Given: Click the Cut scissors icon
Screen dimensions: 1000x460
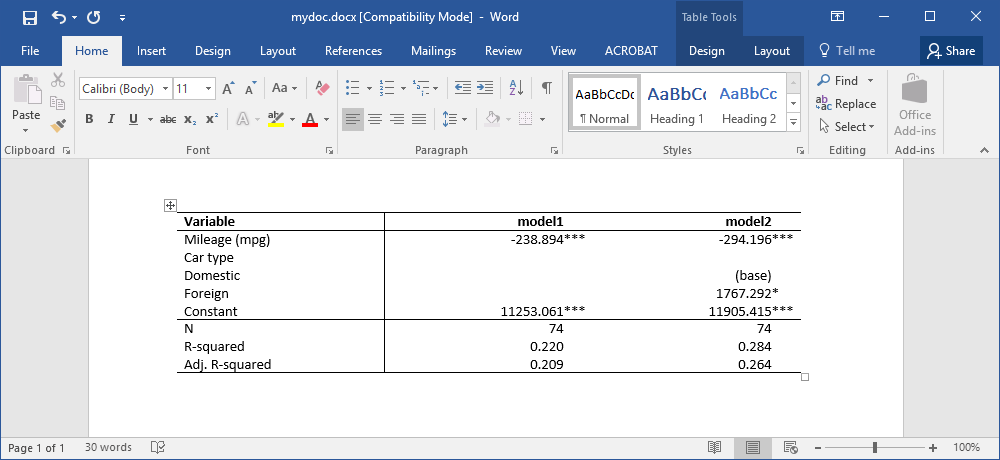Looking at the screenshot, I should coord(58,80).
